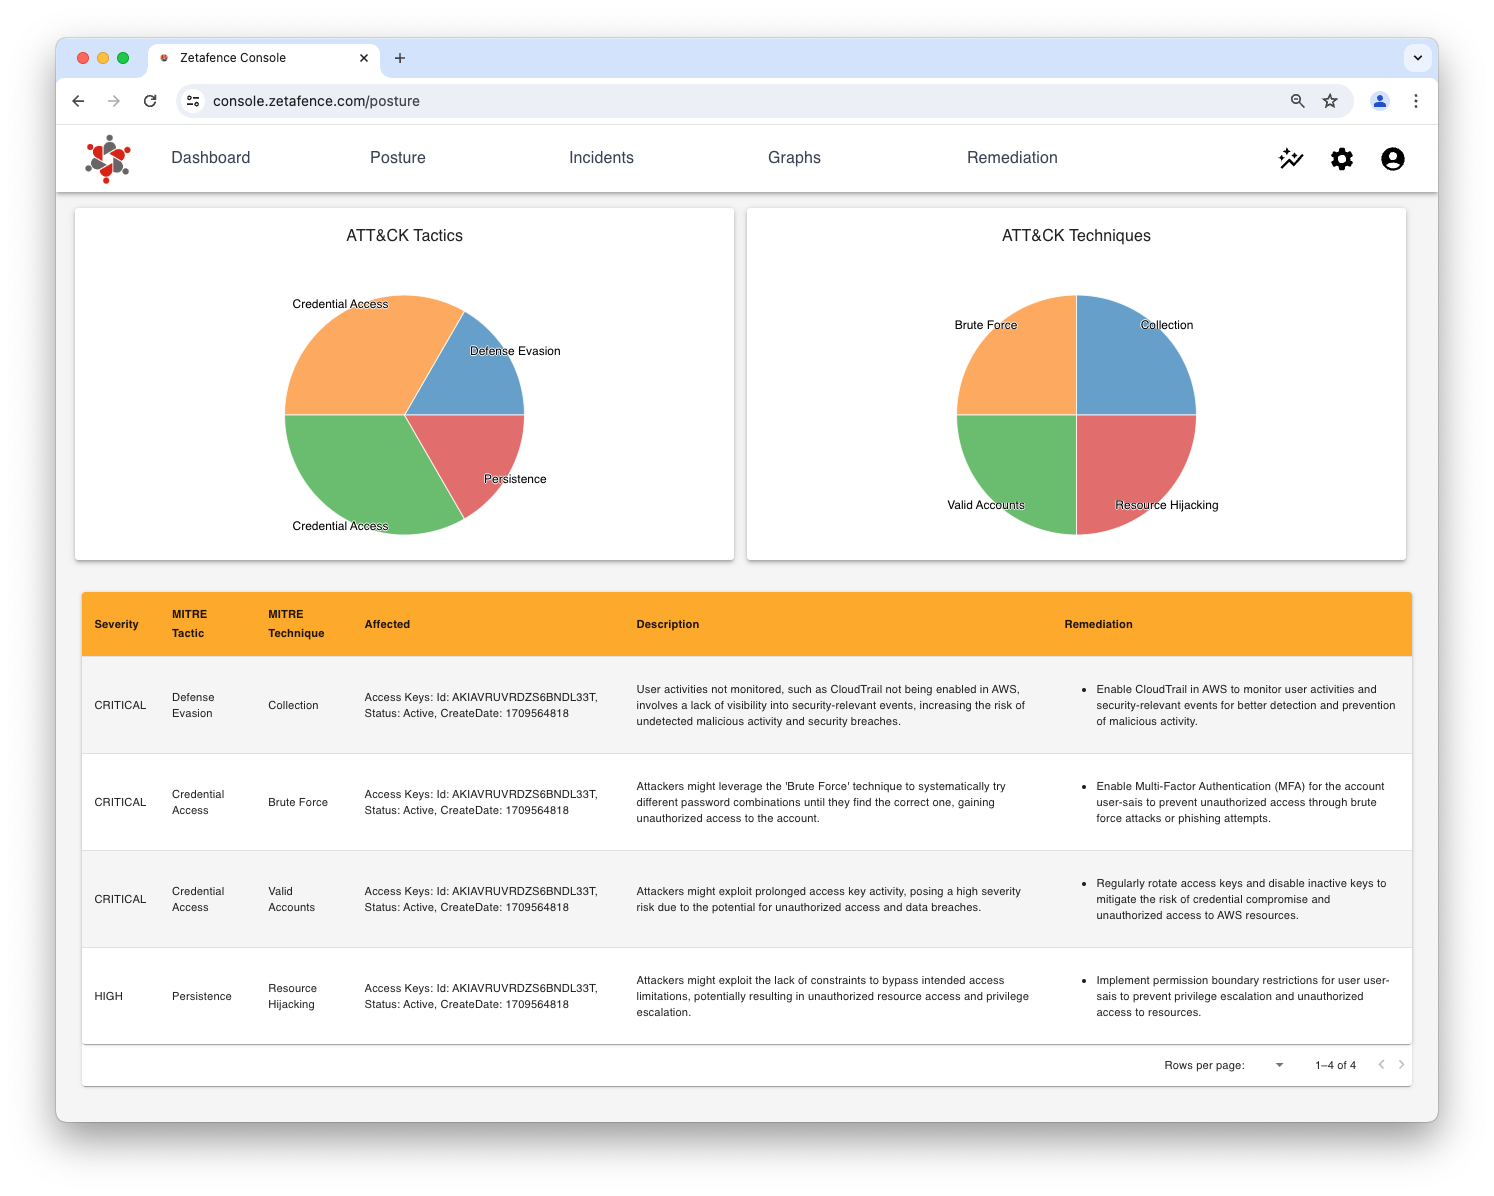Open settings via gear icon

pos(1342,159)
